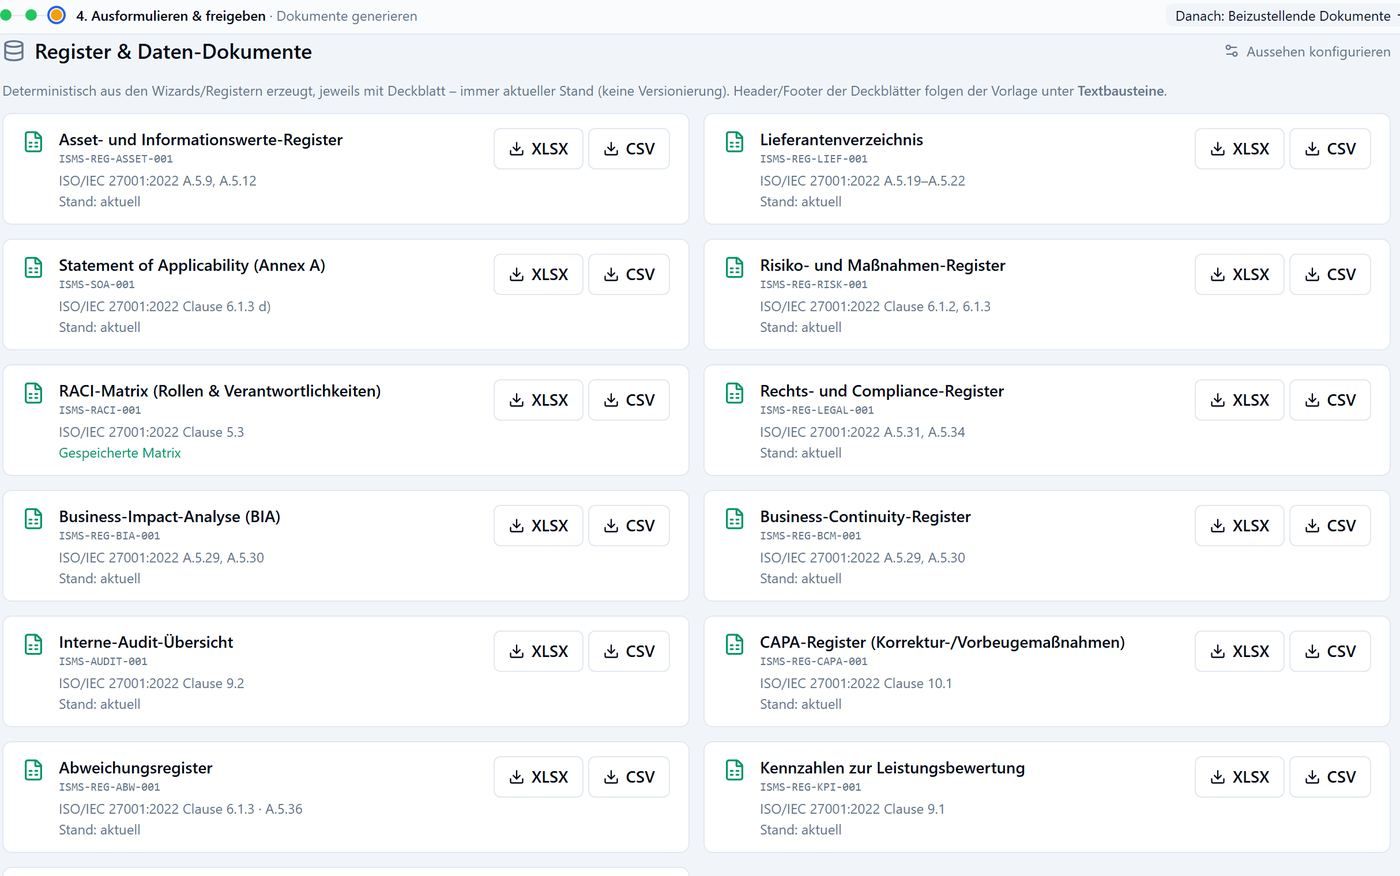The height and width of the screenshot is (876, 1400).
Task: Click spreadsheet icon of Lieferantenverzeichnis card
Action: click(734, 142)
